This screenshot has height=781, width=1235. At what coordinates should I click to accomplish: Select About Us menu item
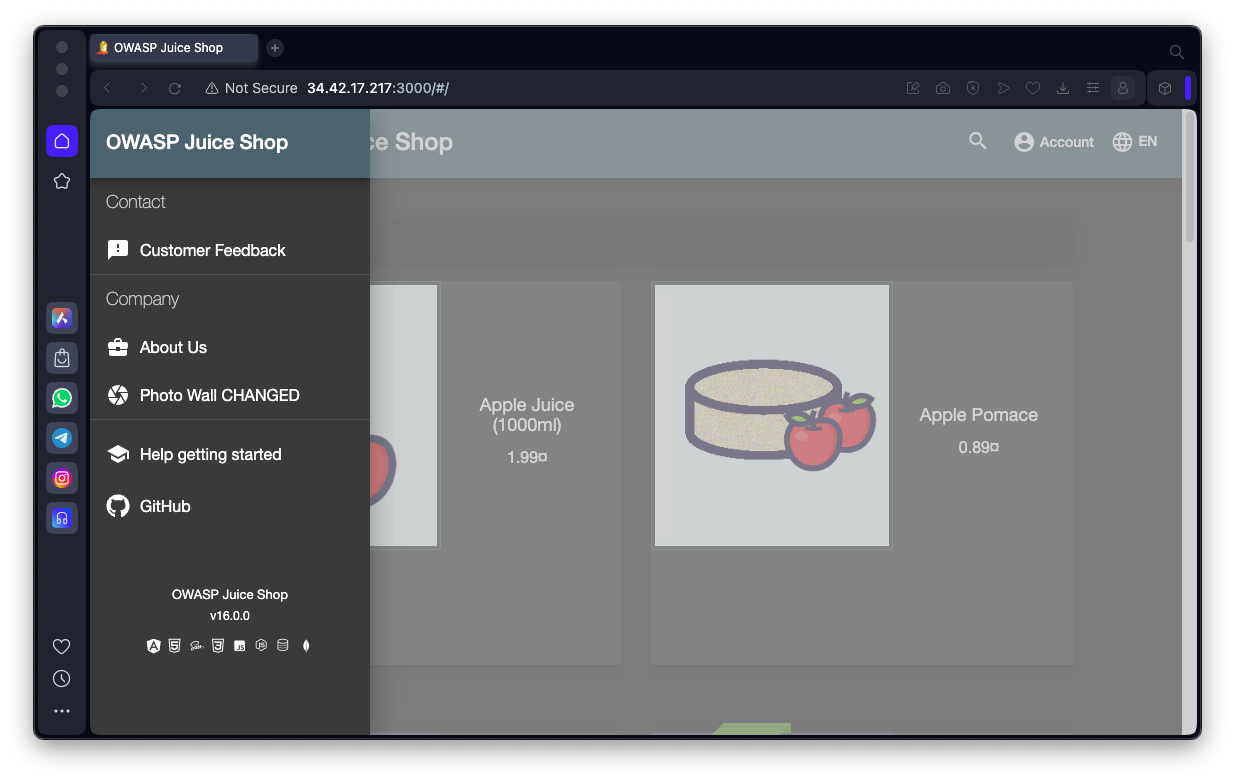coord(230,347)
